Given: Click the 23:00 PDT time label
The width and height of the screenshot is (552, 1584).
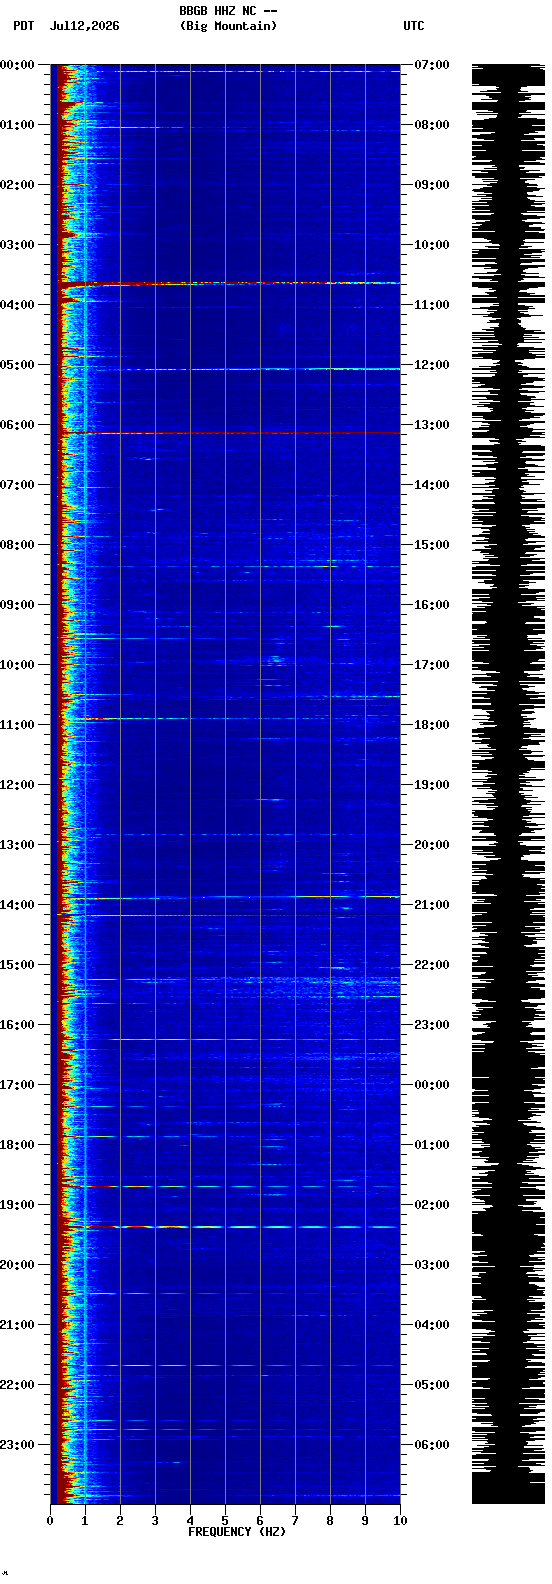Looking at the screenshot, I should [17, 1445].
